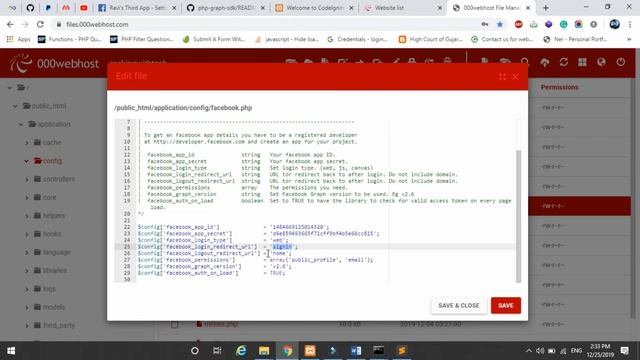Open Chrome three-dot menu
640x360 pixels.
(629, 24)
